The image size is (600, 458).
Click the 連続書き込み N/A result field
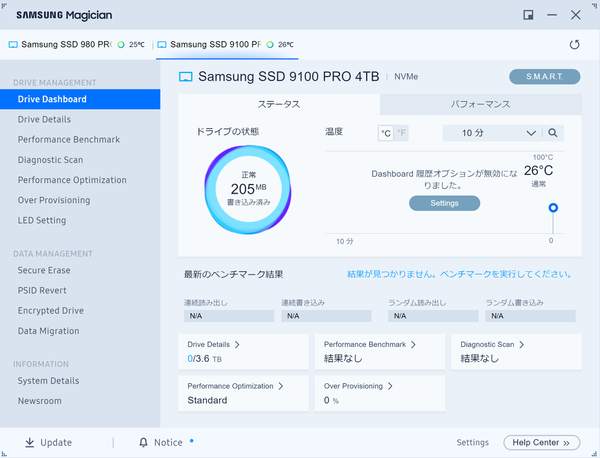click(x=326, y=316)
